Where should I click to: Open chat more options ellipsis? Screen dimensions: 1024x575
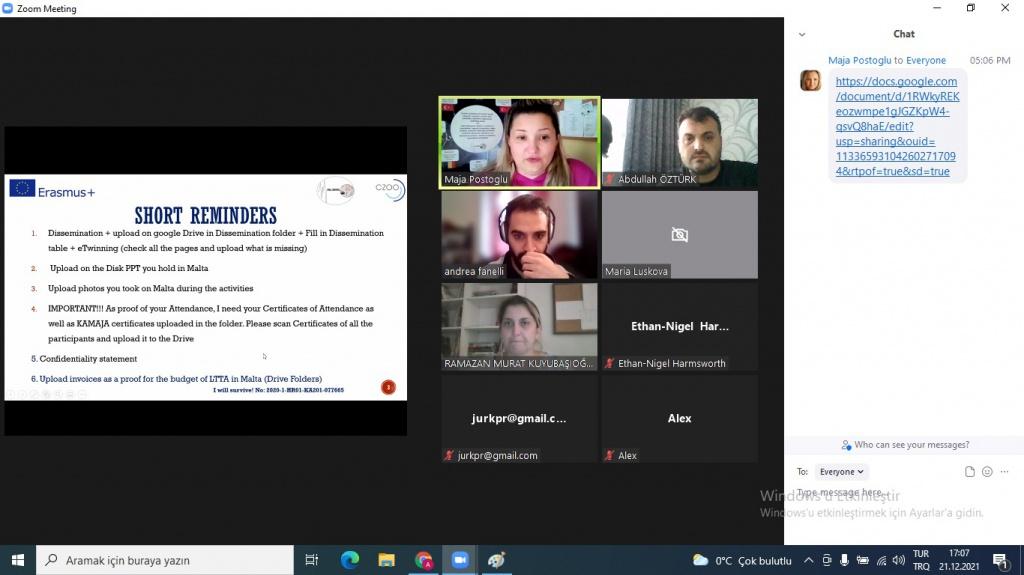click(x=1004, y=472)
